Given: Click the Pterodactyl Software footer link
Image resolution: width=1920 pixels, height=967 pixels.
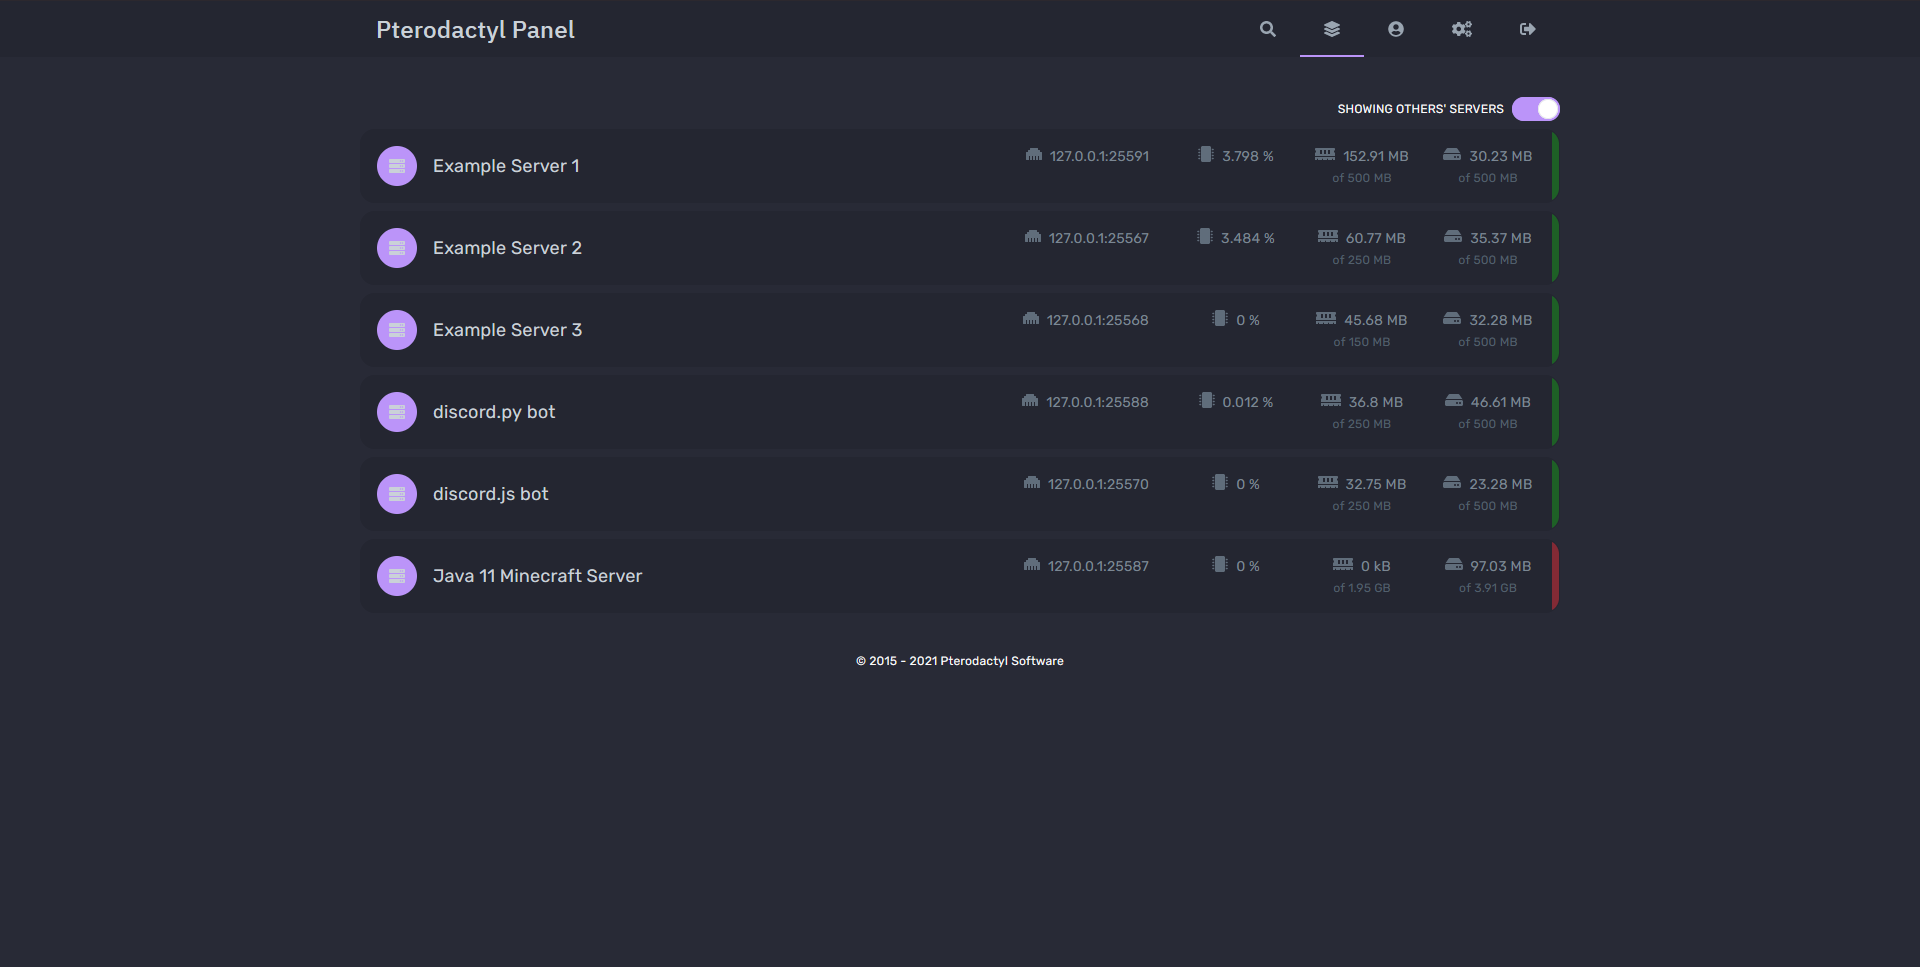Looking at the screenshot, I should [1001, 661].
